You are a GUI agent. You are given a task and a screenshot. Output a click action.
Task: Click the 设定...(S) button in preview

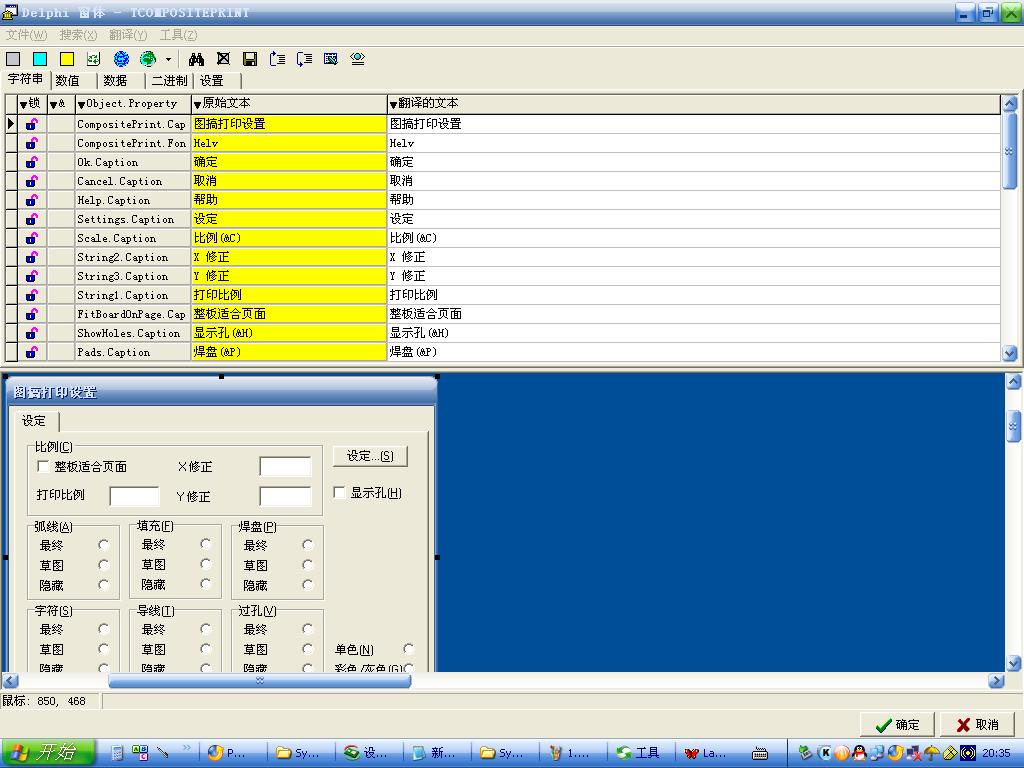[370, 456]
